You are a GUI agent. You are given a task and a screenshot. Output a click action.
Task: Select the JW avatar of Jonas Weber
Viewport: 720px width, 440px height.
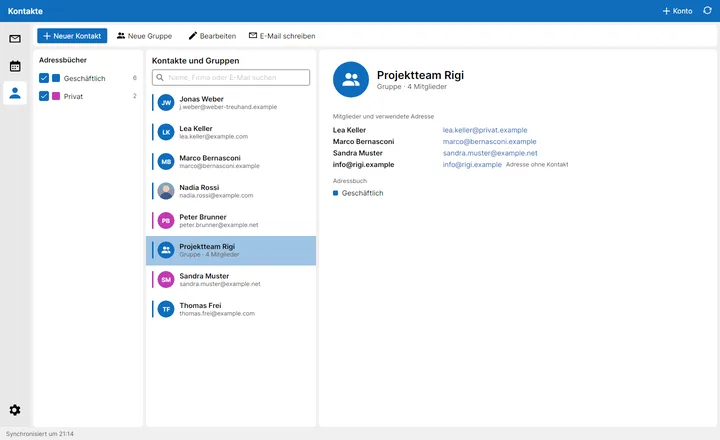[x=166, y=102]
